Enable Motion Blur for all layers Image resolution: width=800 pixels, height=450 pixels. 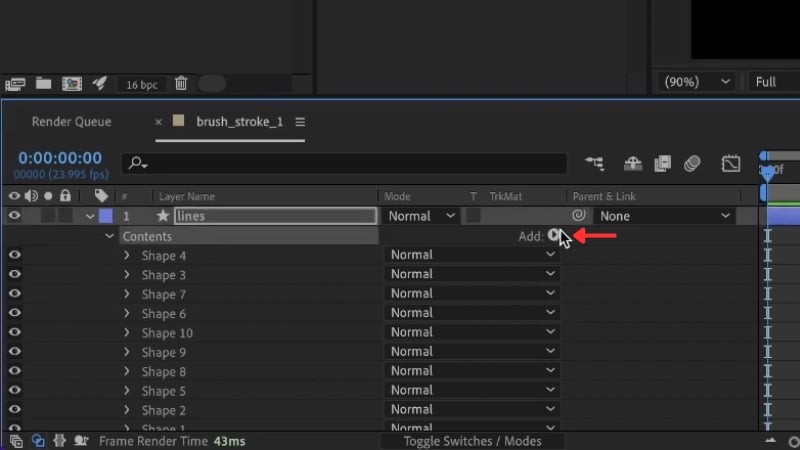(692, 163)
